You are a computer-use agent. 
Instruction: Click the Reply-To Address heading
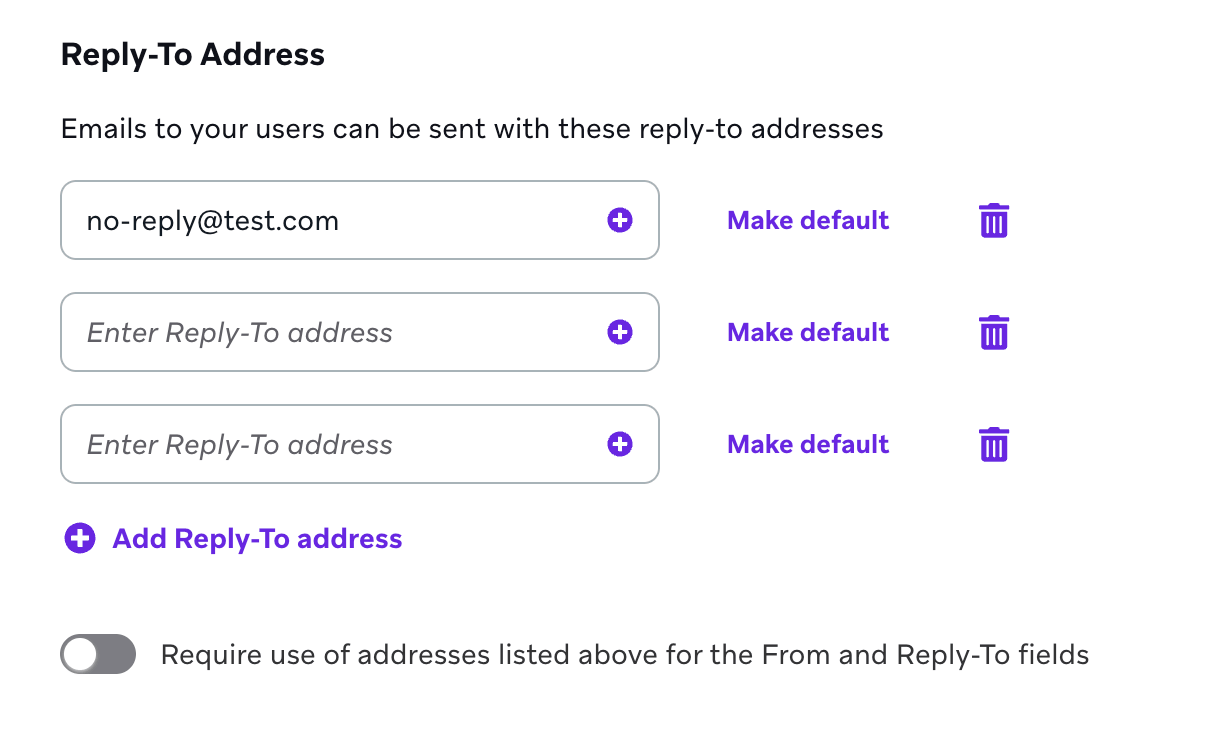point(193,54)
